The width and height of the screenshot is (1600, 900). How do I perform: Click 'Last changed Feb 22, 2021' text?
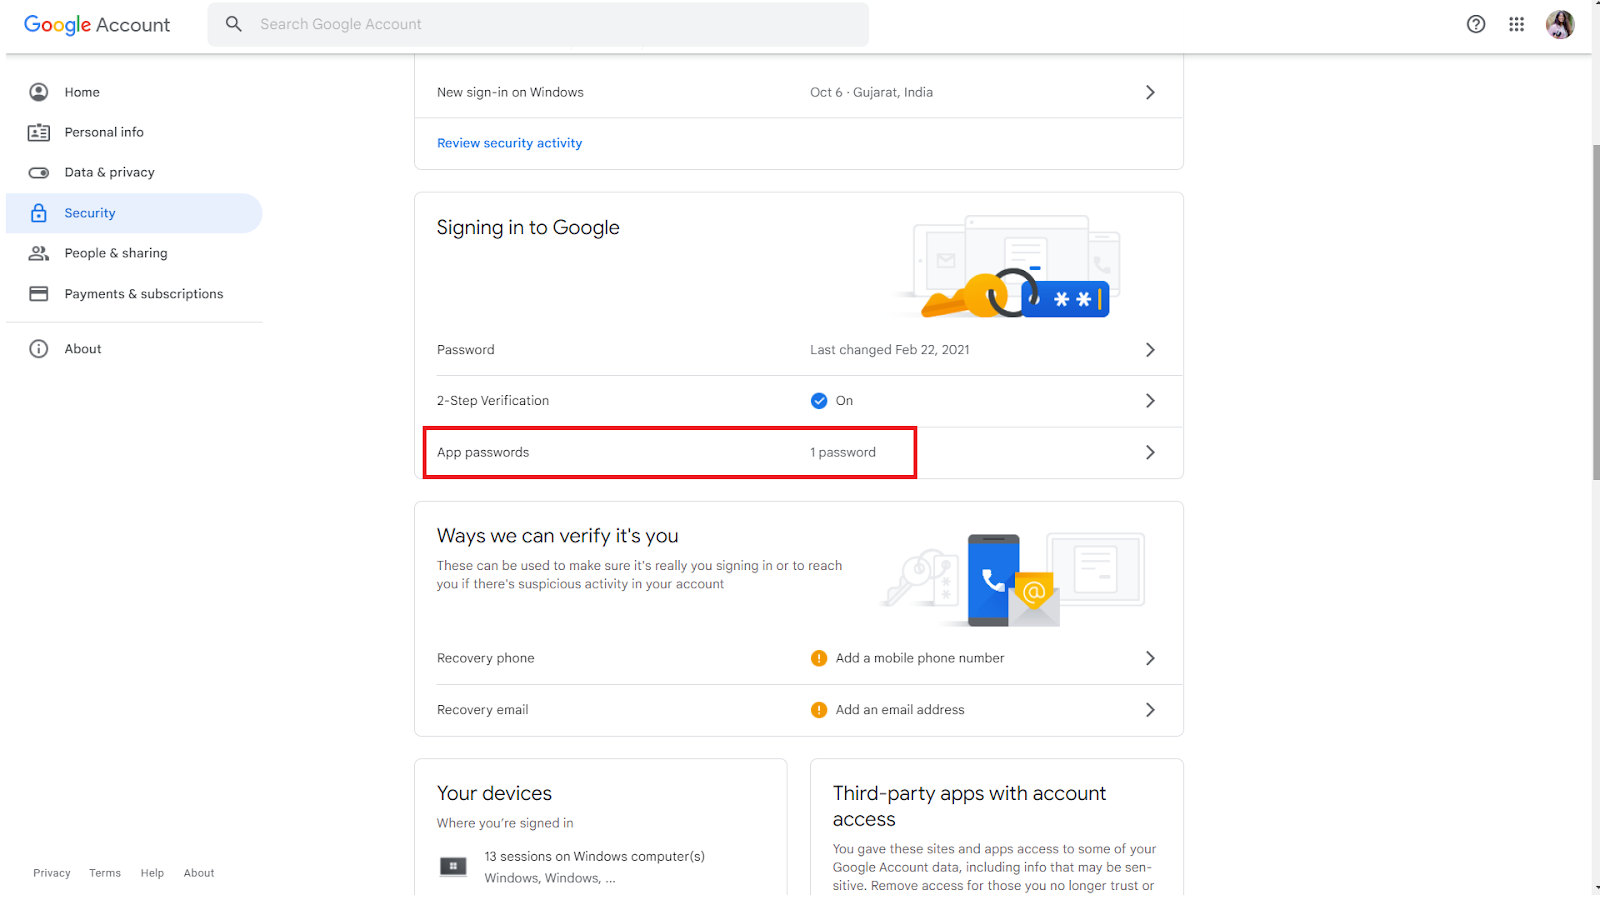click(x=890, y=350)
